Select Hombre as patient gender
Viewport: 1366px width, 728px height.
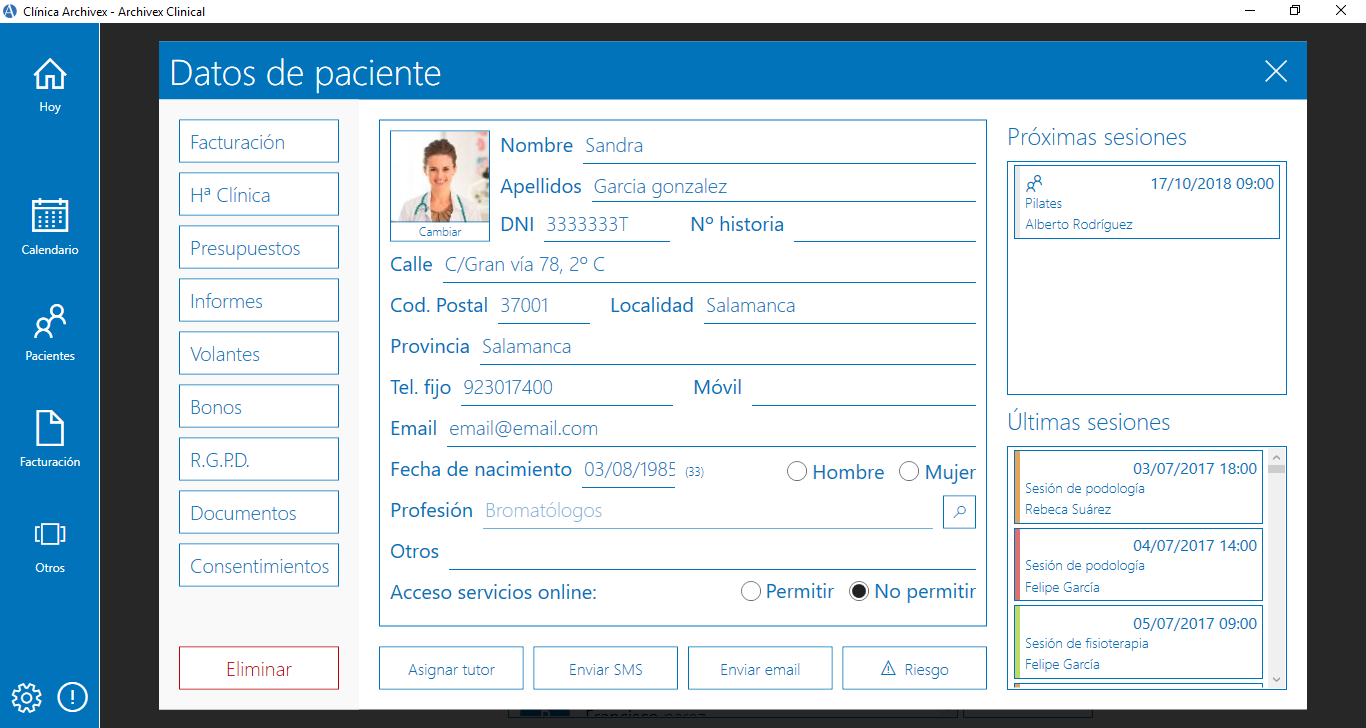point(797,471)
